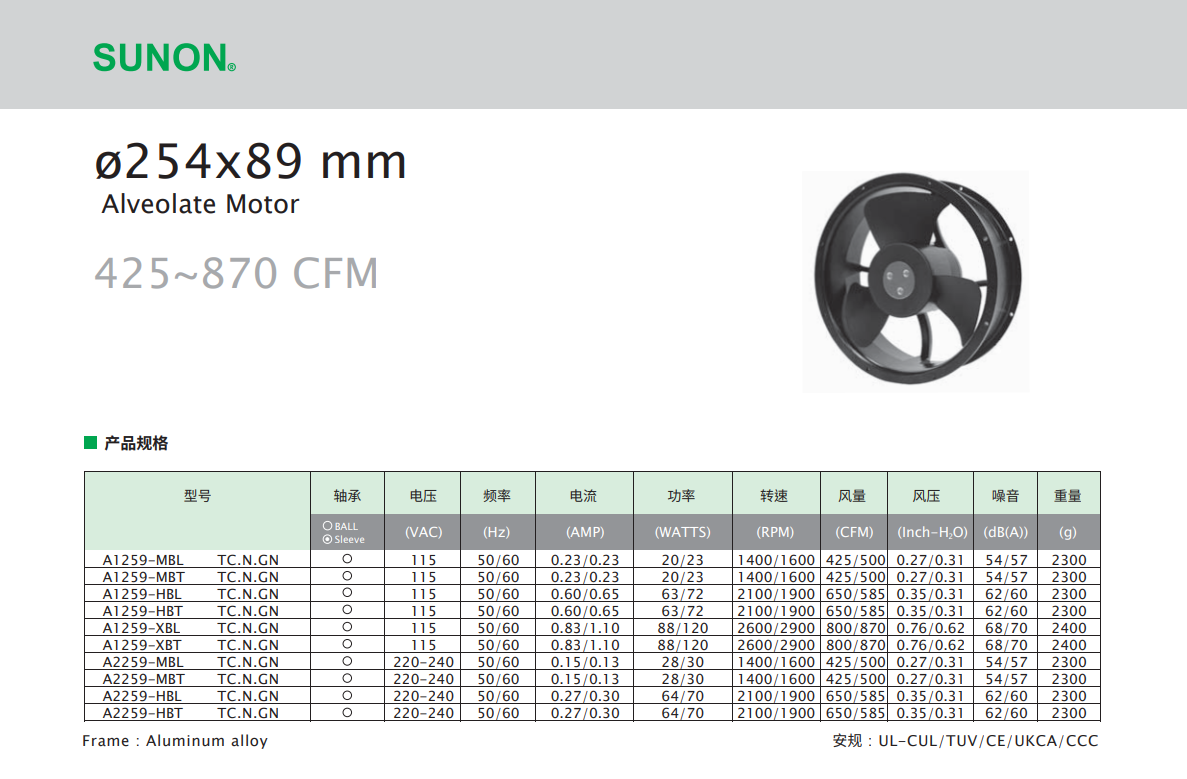Click the 0.60/0.65 current for A1259-HBL
The image size is (1187, 779).
tap(585, 594)
